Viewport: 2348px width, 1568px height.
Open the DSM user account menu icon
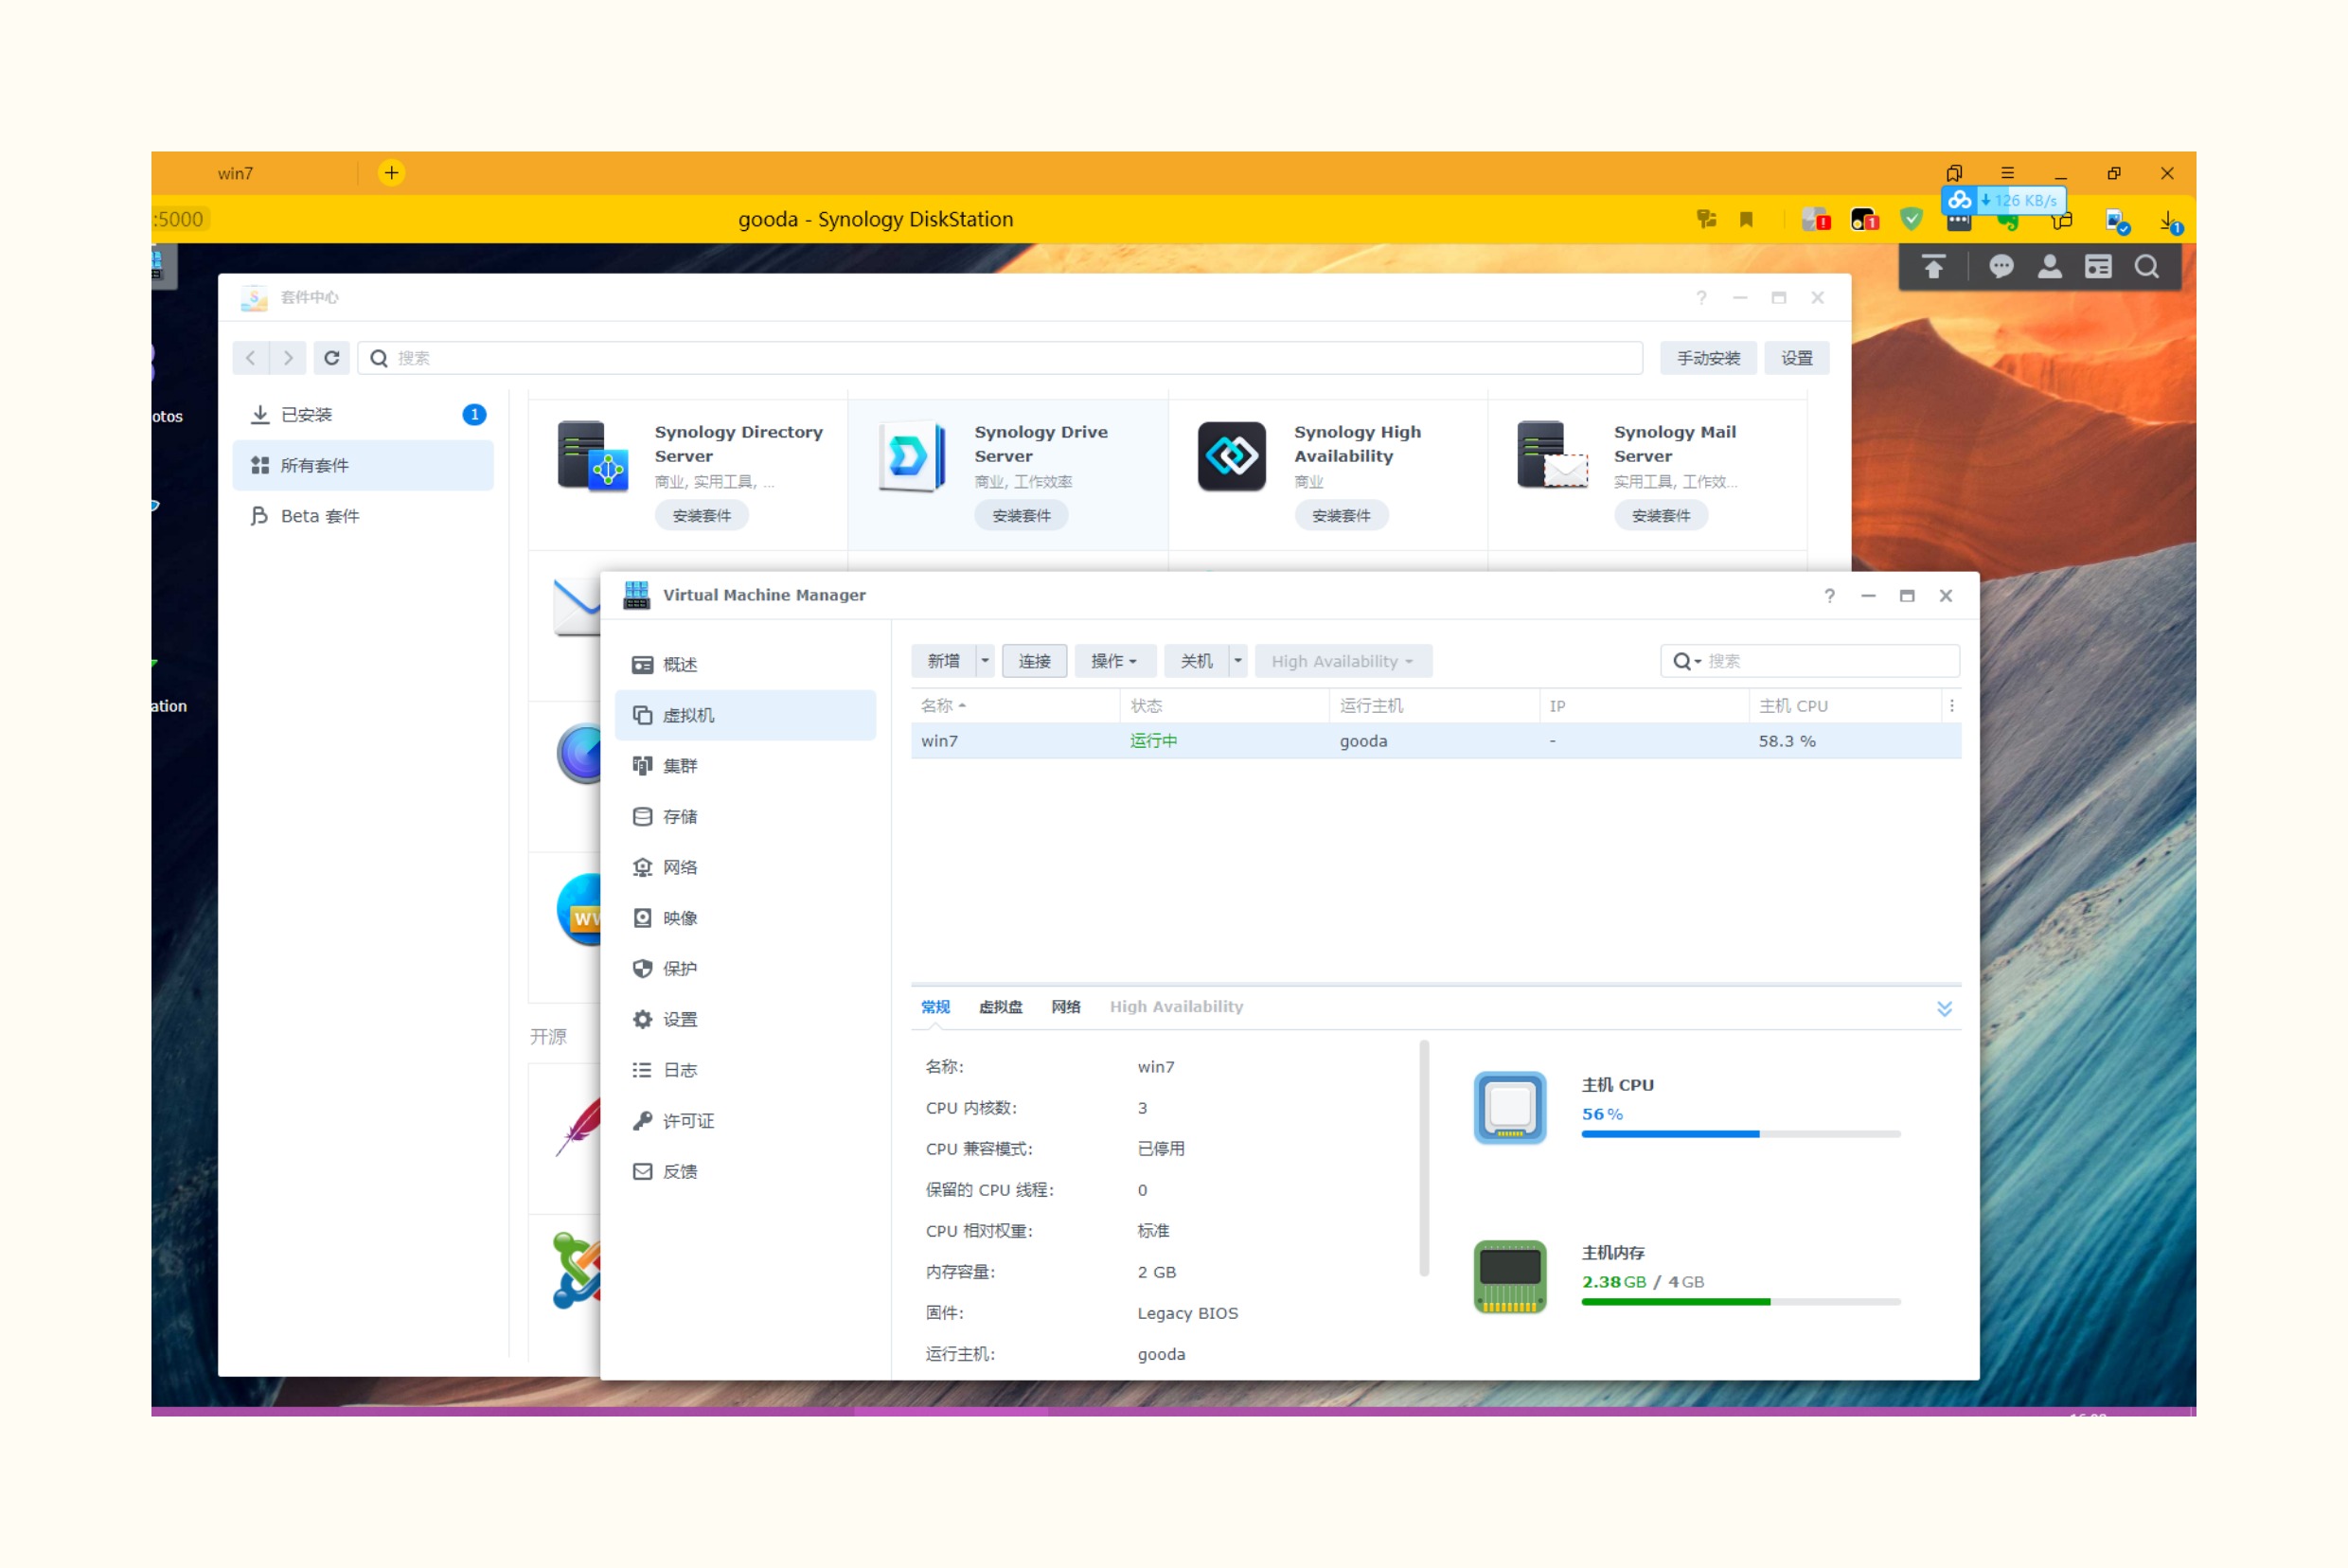pos(2049,267)
